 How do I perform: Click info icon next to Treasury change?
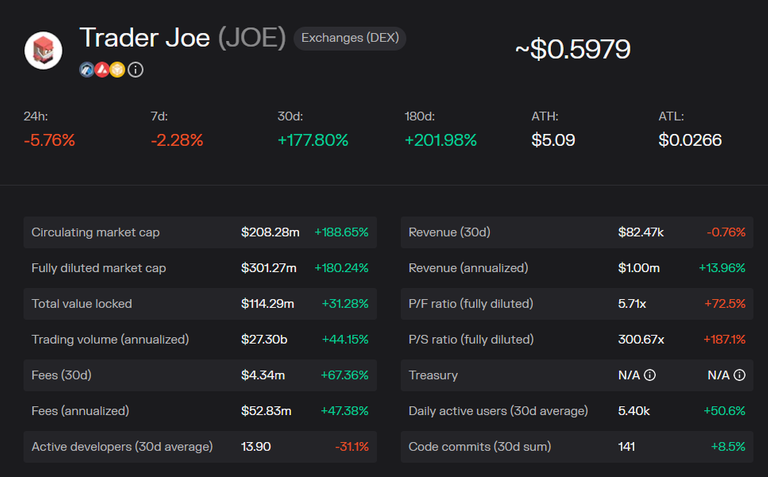(739, 375)
